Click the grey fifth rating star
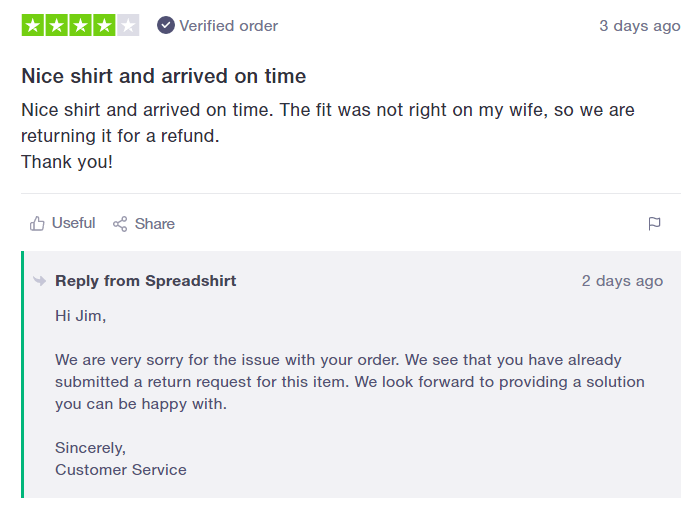Viewport: 693px width, 506px height. point(128,26)
